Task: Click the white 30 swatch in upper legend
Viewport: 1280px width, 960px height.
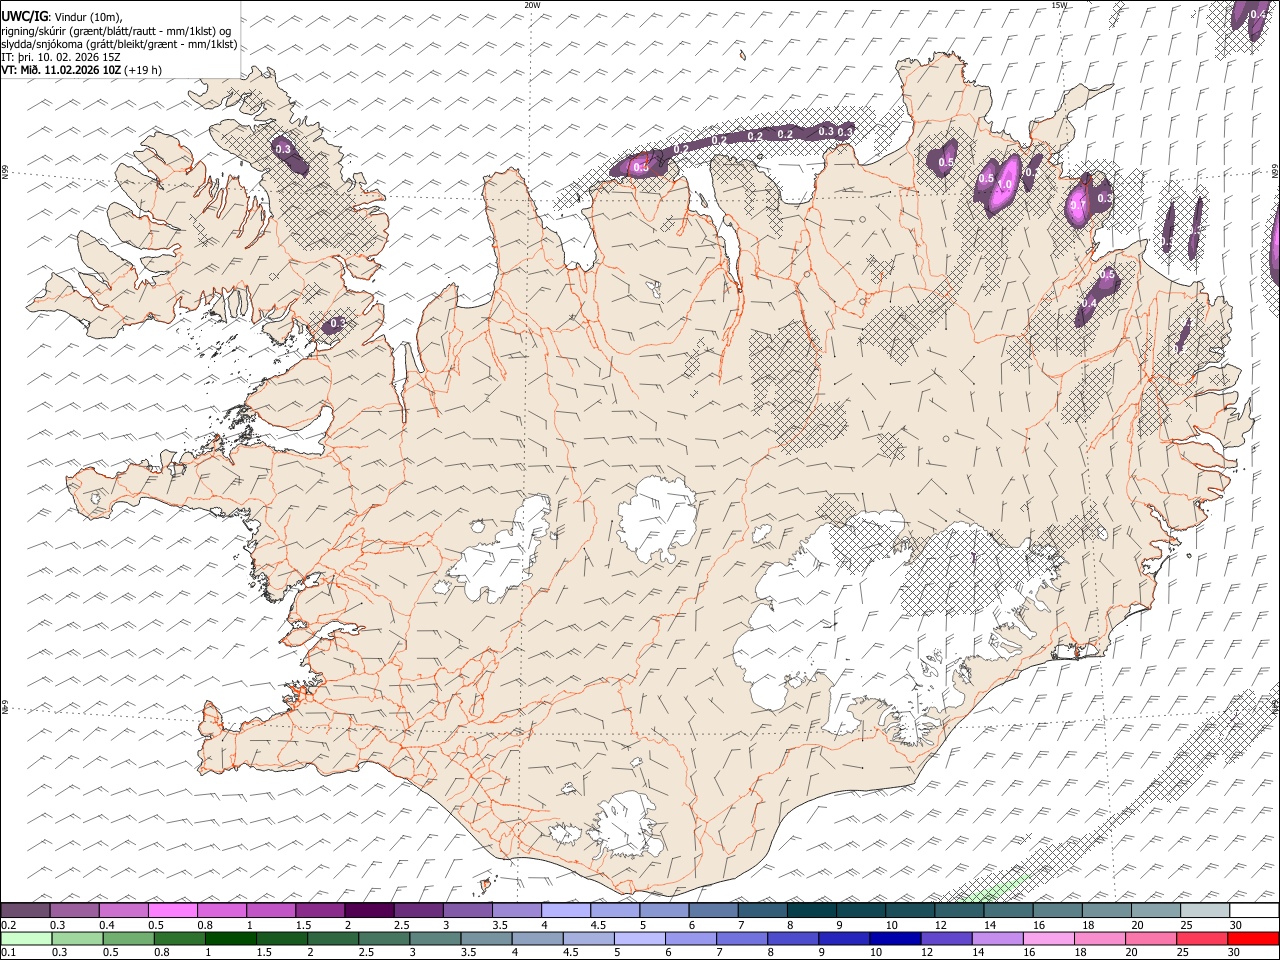Action: pyautogui.click(x=1254, y=910)
